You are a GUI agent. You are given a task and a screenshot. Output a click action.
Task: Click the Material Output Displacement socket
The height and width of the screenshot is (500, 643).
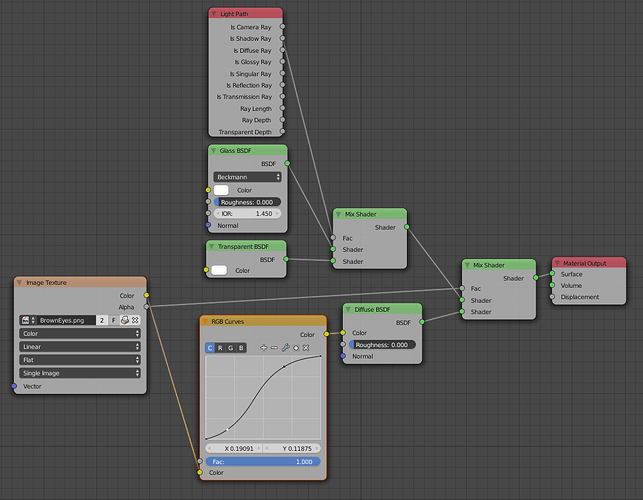pyautogui.click(x=552, y=297)
